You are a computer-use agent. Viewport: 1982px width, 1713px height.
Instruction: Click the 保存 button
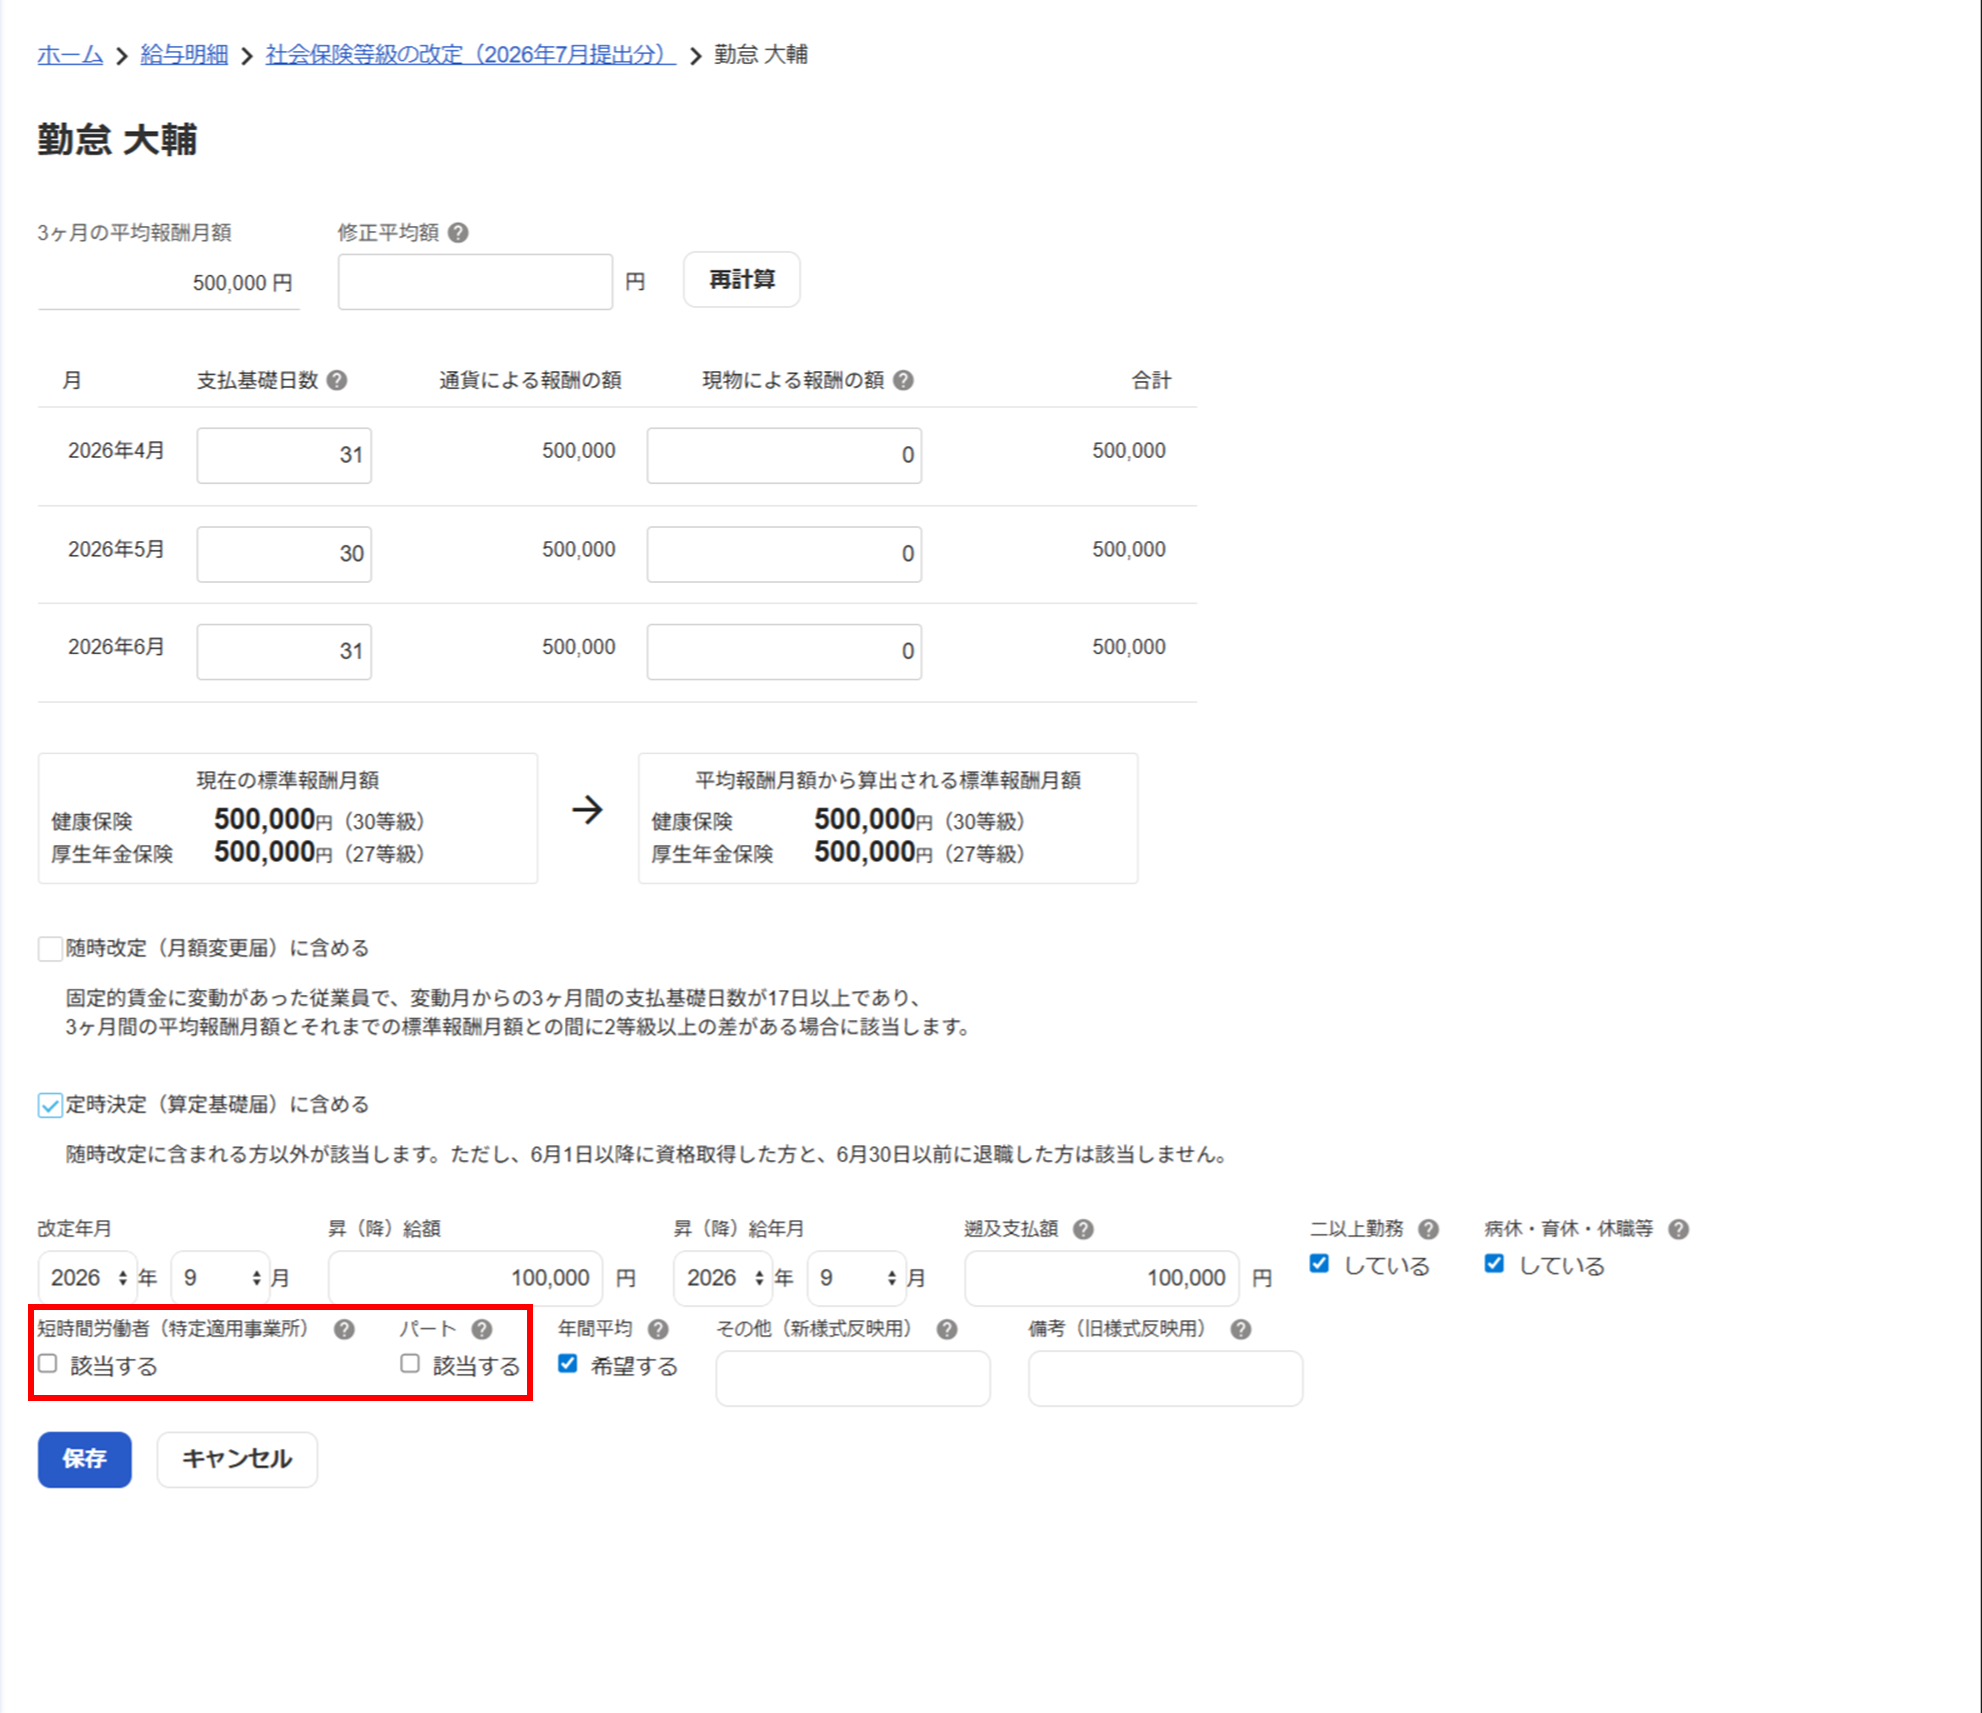85,1459
